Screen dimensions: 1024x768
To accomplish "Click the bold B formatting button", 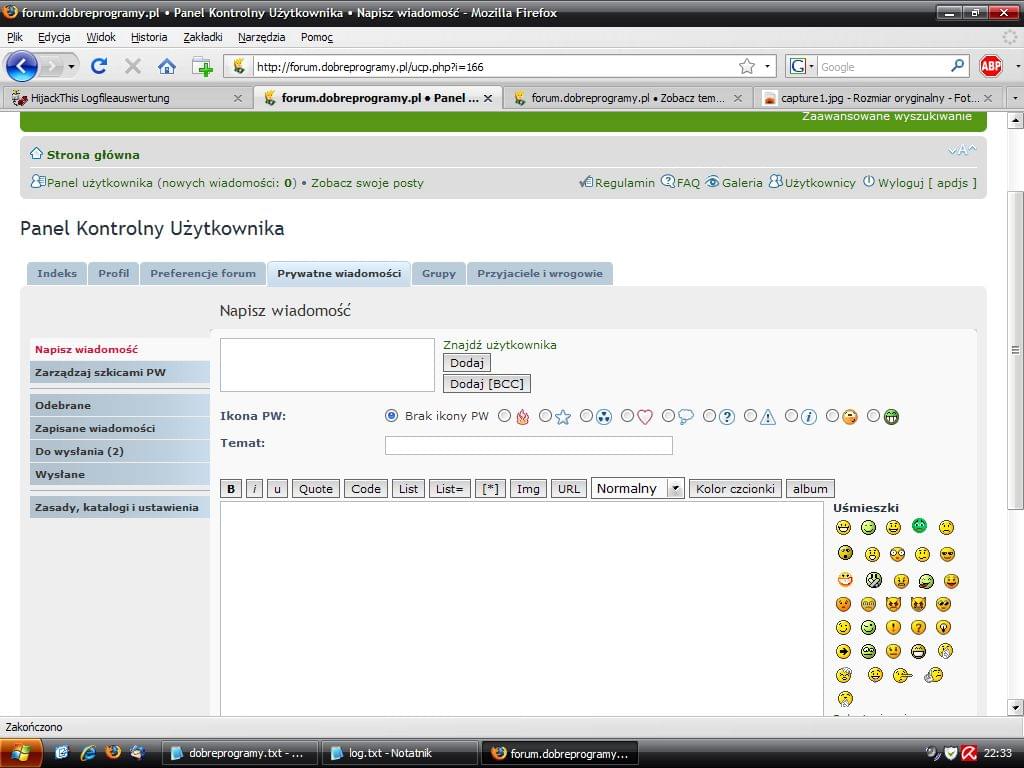I will click(231, 488).
